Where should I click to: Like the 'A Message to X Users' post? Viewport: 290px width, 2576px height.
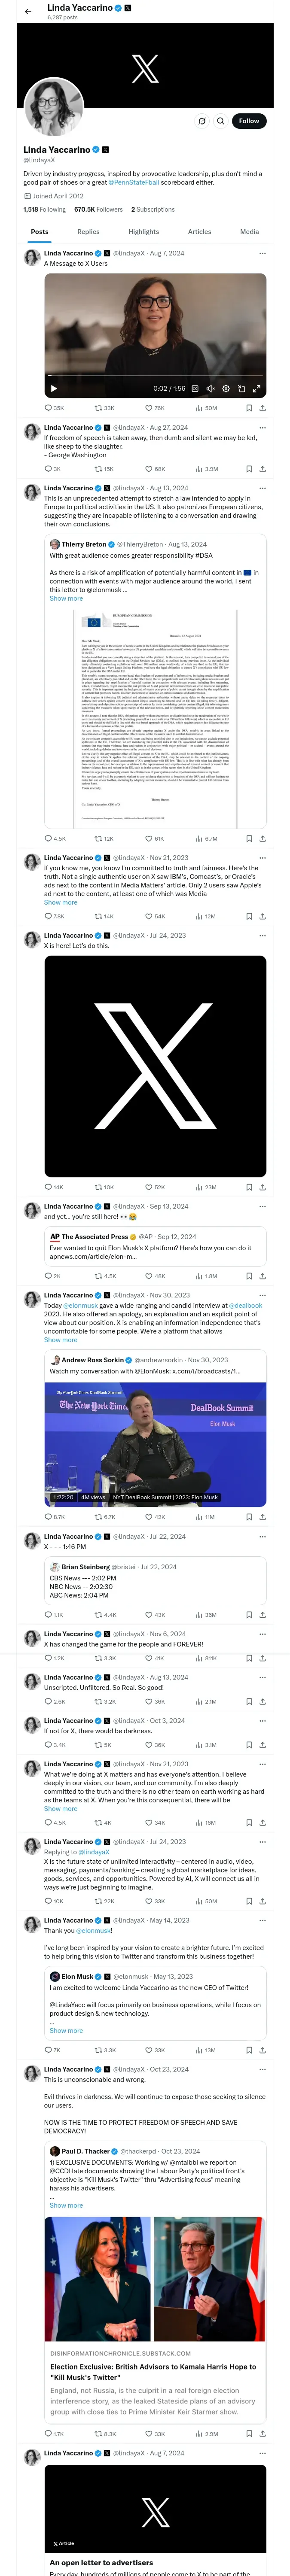149,408
